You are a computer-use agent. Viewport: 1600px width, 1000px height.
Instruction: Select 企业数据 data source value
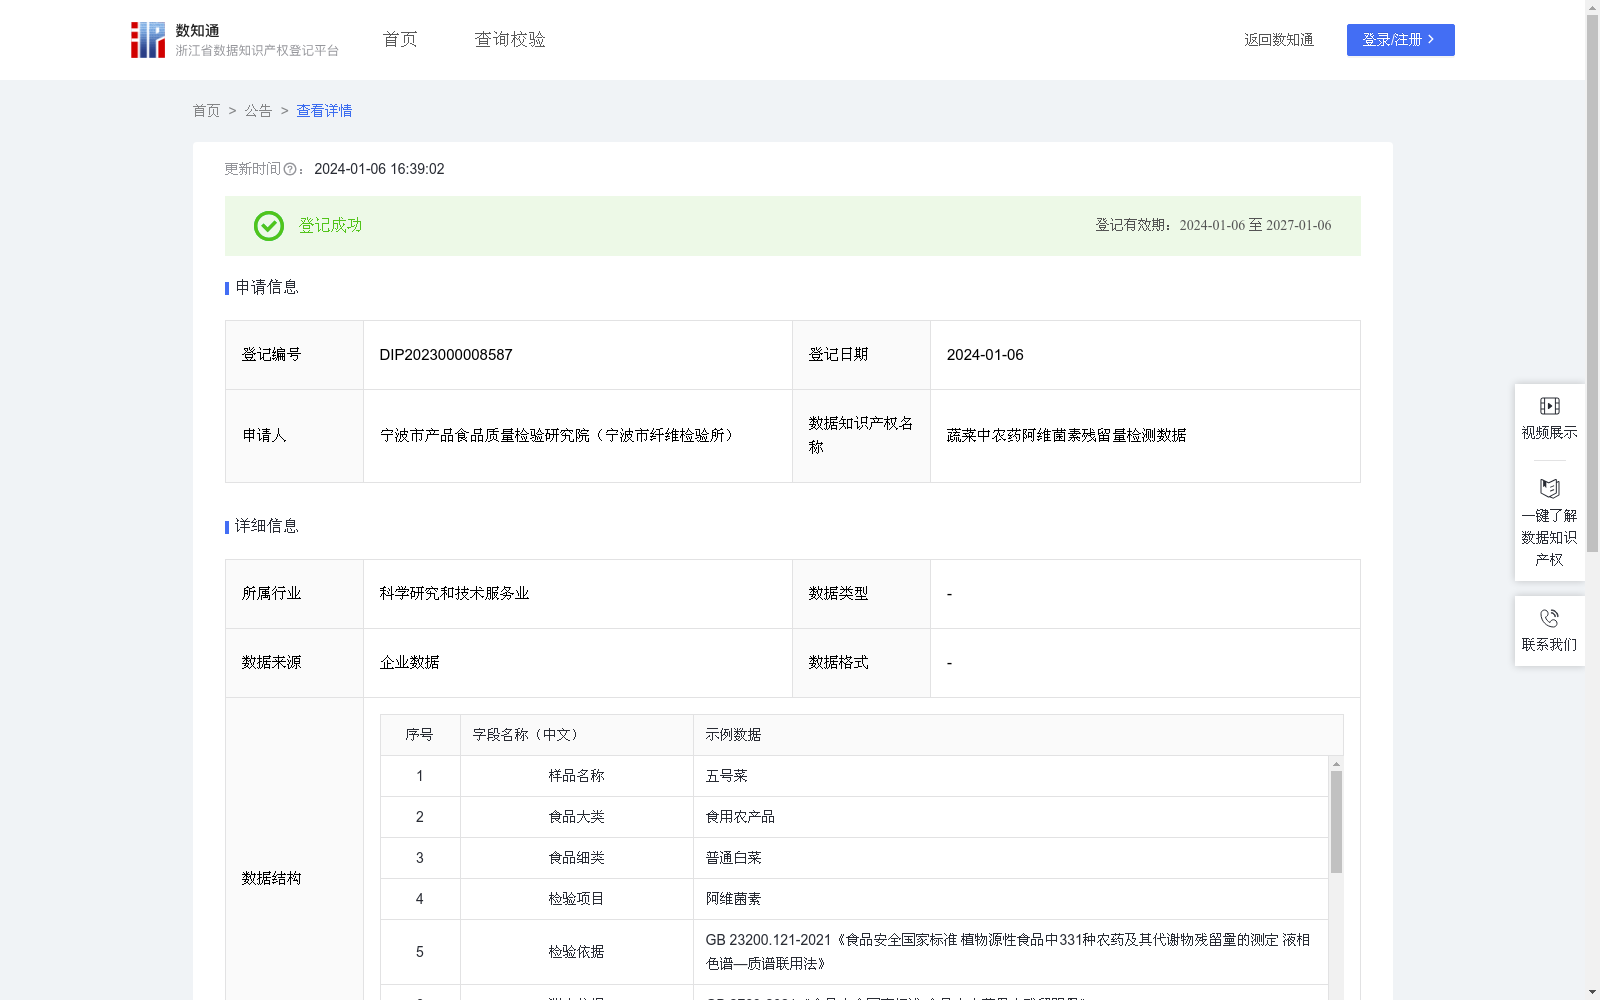pyautogui.click(x=410, y=663)
